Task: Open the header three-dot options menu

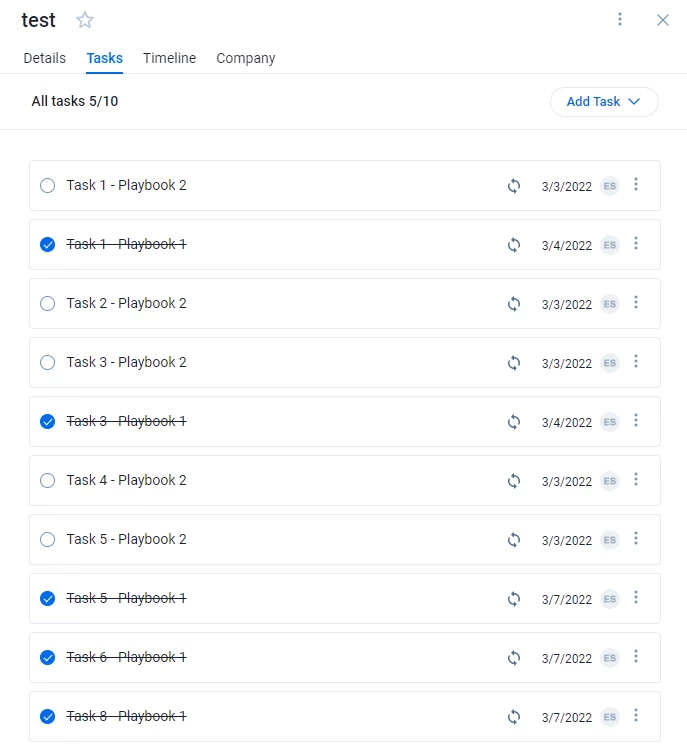Action: point(620,19)
